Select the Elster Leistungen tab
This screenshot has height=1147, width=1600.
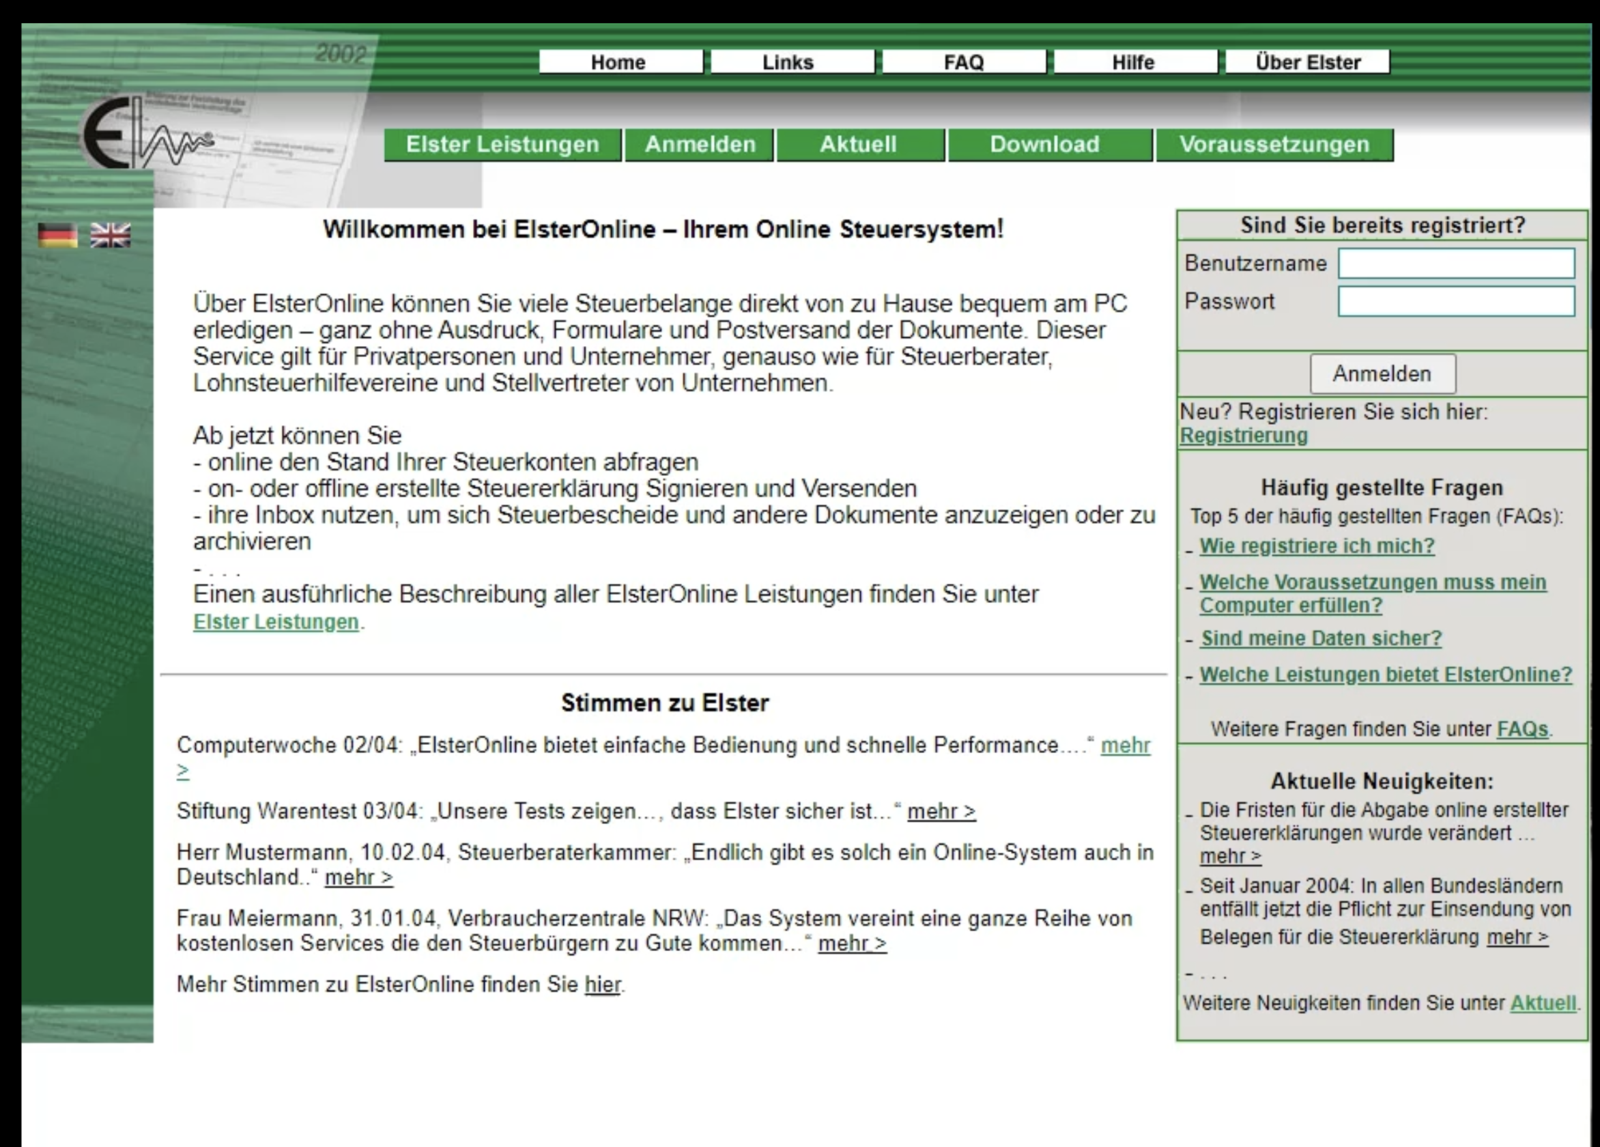(502, 145)
